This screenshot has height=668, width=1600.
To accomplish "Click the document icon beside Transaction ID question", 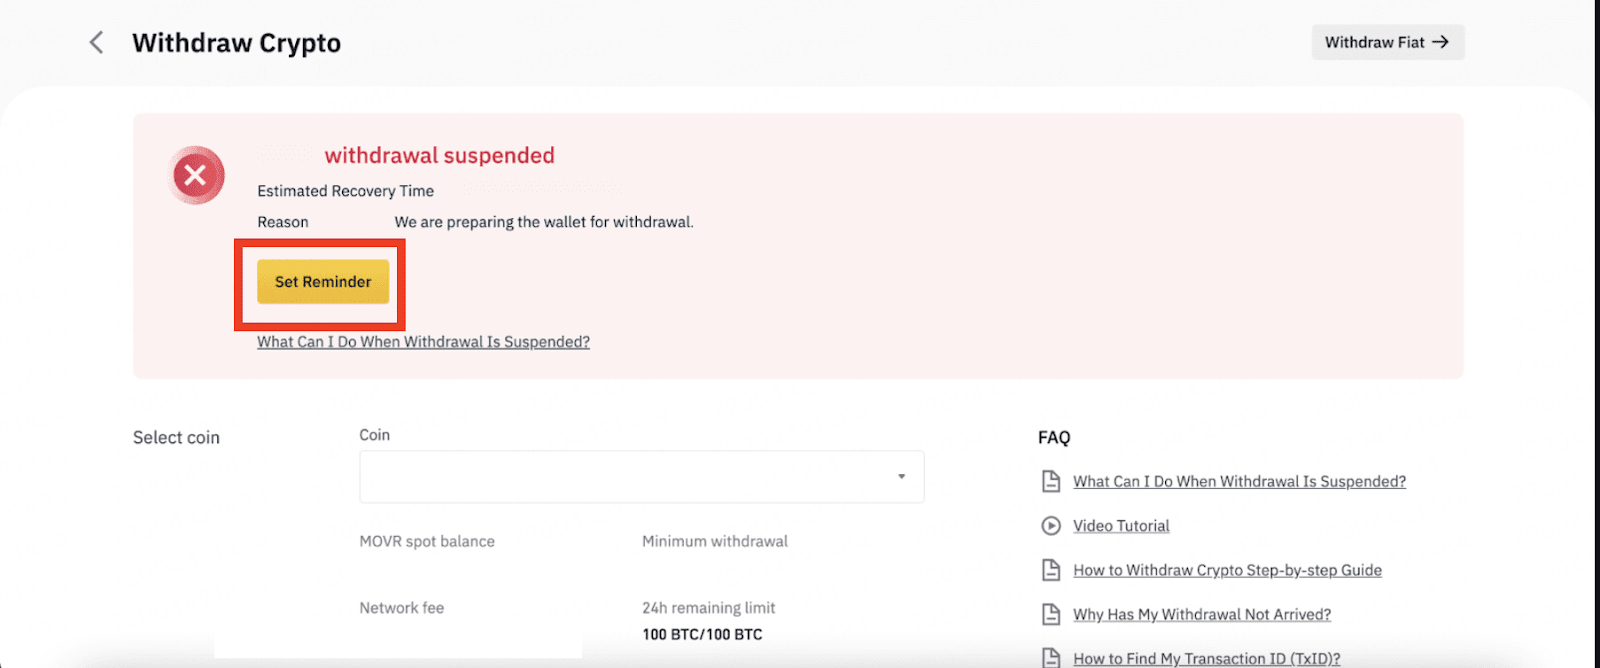I will click(x=1051, y=657).
